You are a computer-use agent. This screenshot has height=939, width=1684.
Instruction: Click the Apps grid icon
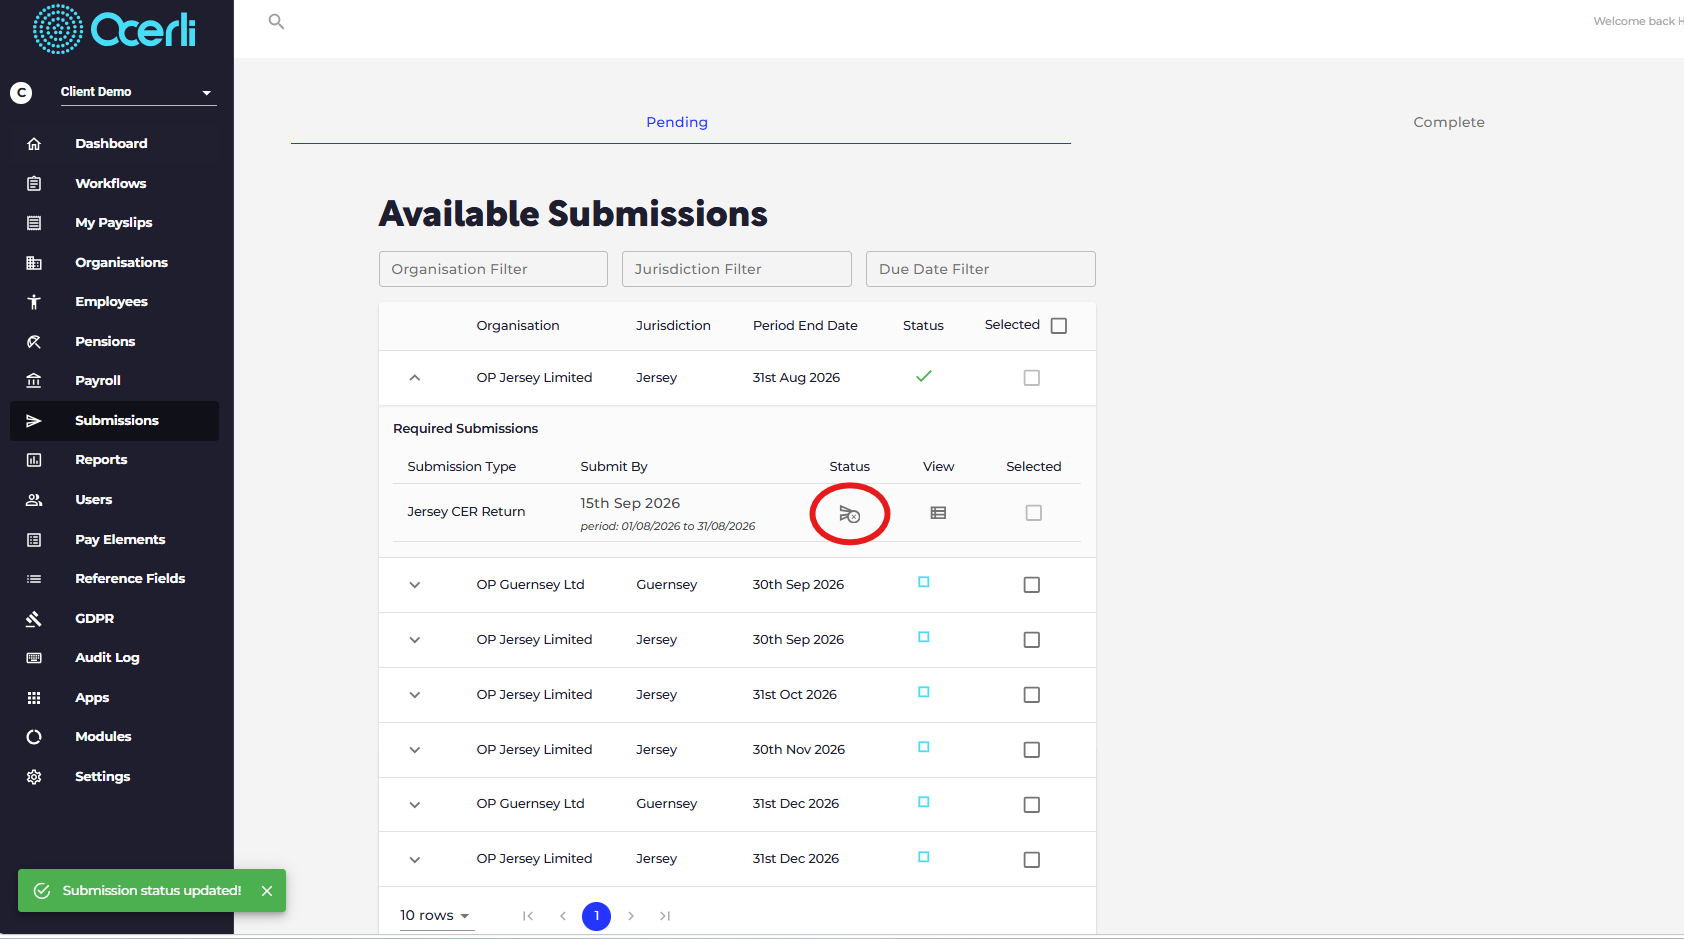click(34, 698)
